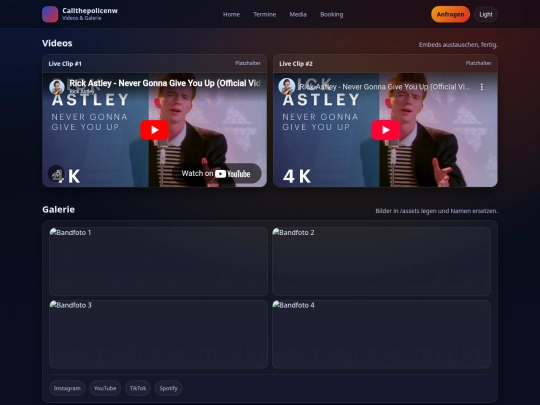540x405 pixels.
Task: Click the Videos section heading
Action: tap(57, 43)
